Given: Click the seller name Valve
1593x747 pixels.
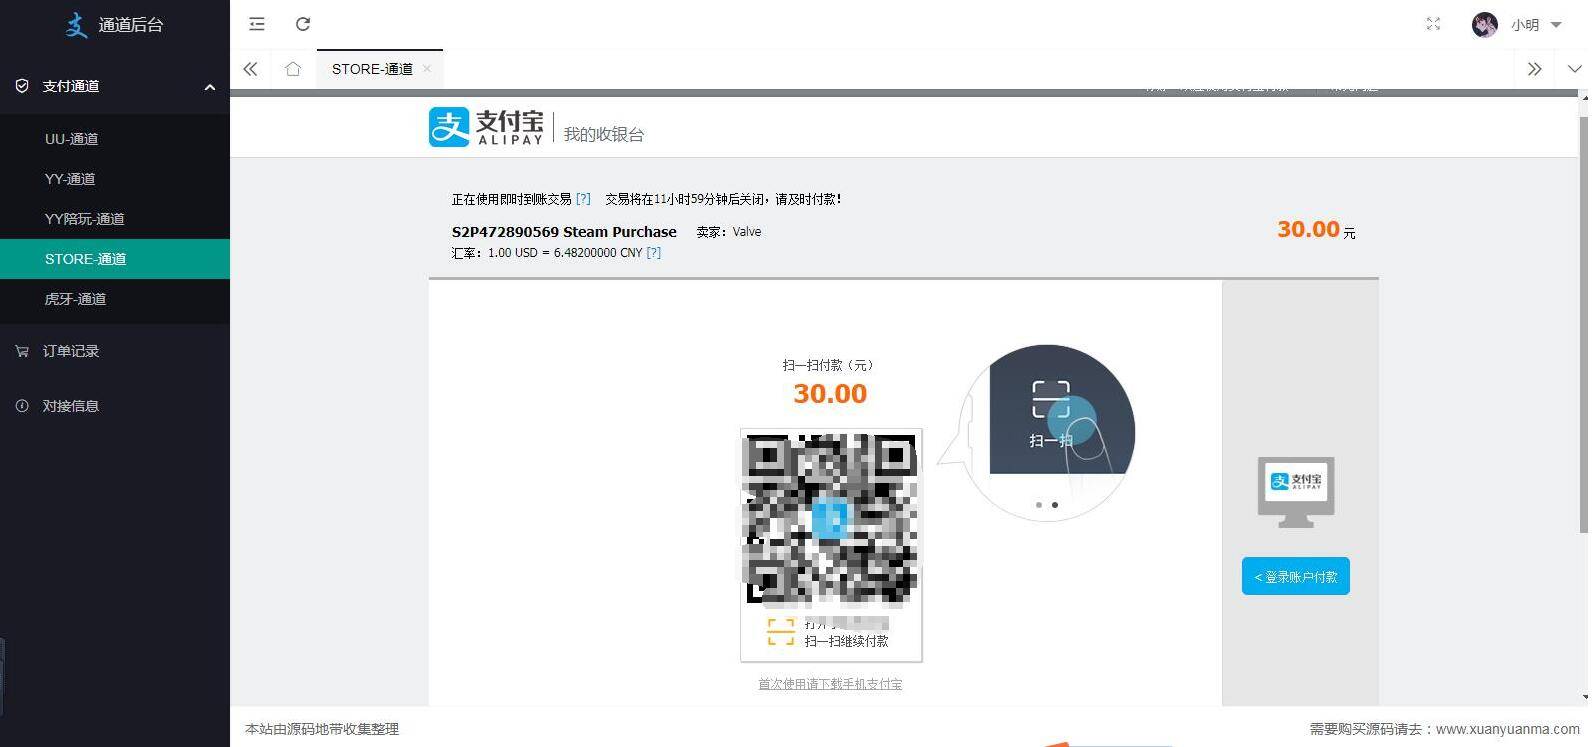Looking at the screenshot, I should (x=747, y=232).
